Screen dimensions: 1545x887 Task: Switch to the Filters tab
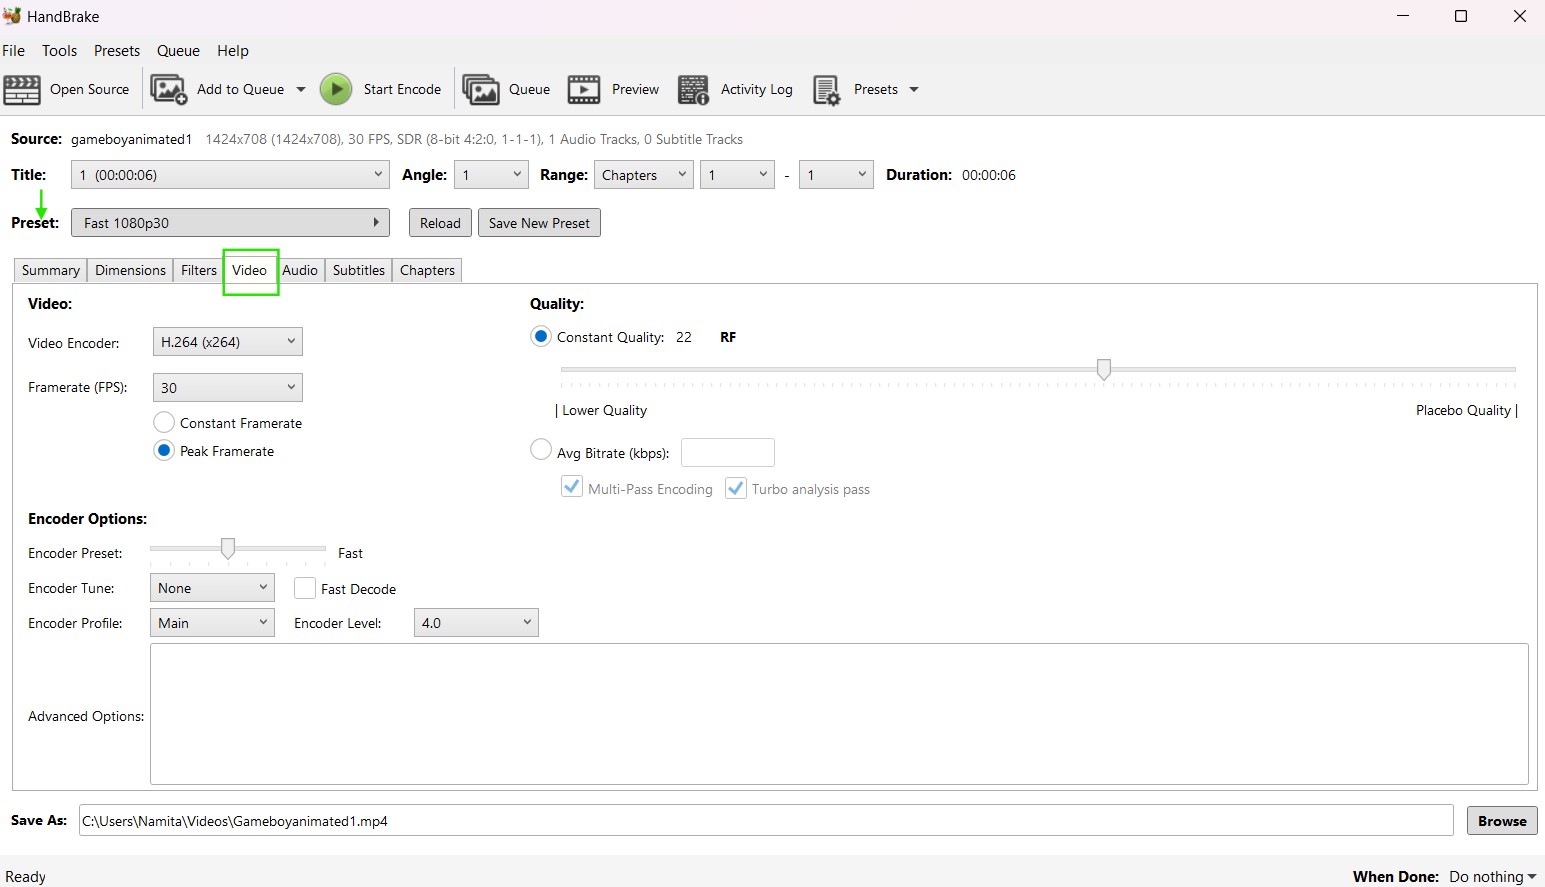(199, 270)
